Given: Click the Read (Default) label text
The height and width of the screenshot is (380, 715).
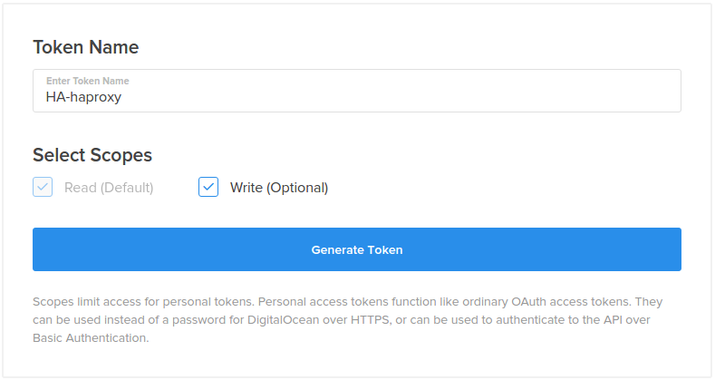Looking at the screenshot, I should [x=109, y=187].
